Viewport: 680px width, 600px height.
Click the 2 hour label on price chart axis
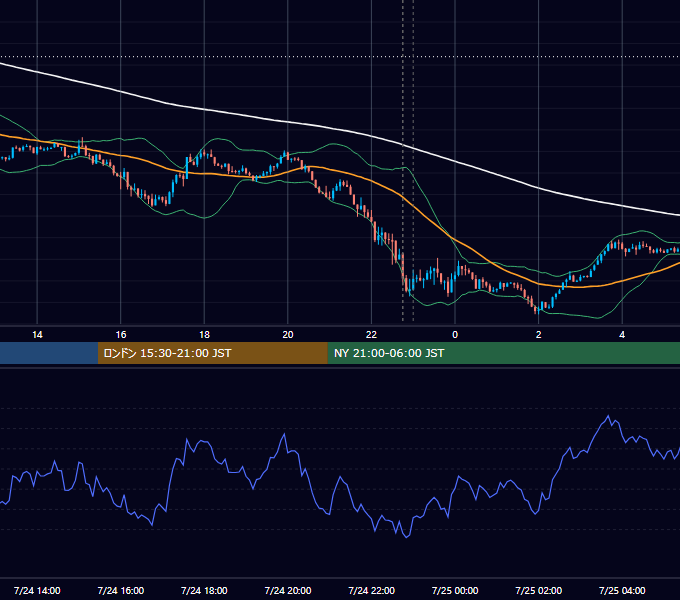pos(539,335)
